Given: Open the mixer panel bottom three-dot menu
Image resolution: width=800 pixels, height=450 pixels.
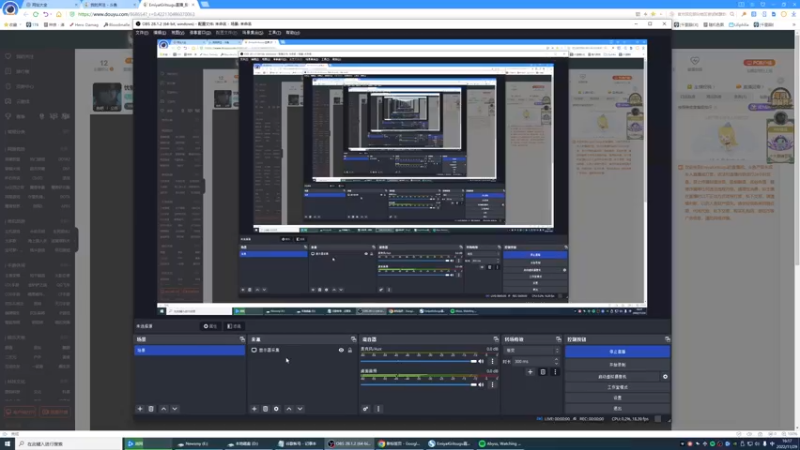Looking at the screenshot, I should click(x=378, y=409).
